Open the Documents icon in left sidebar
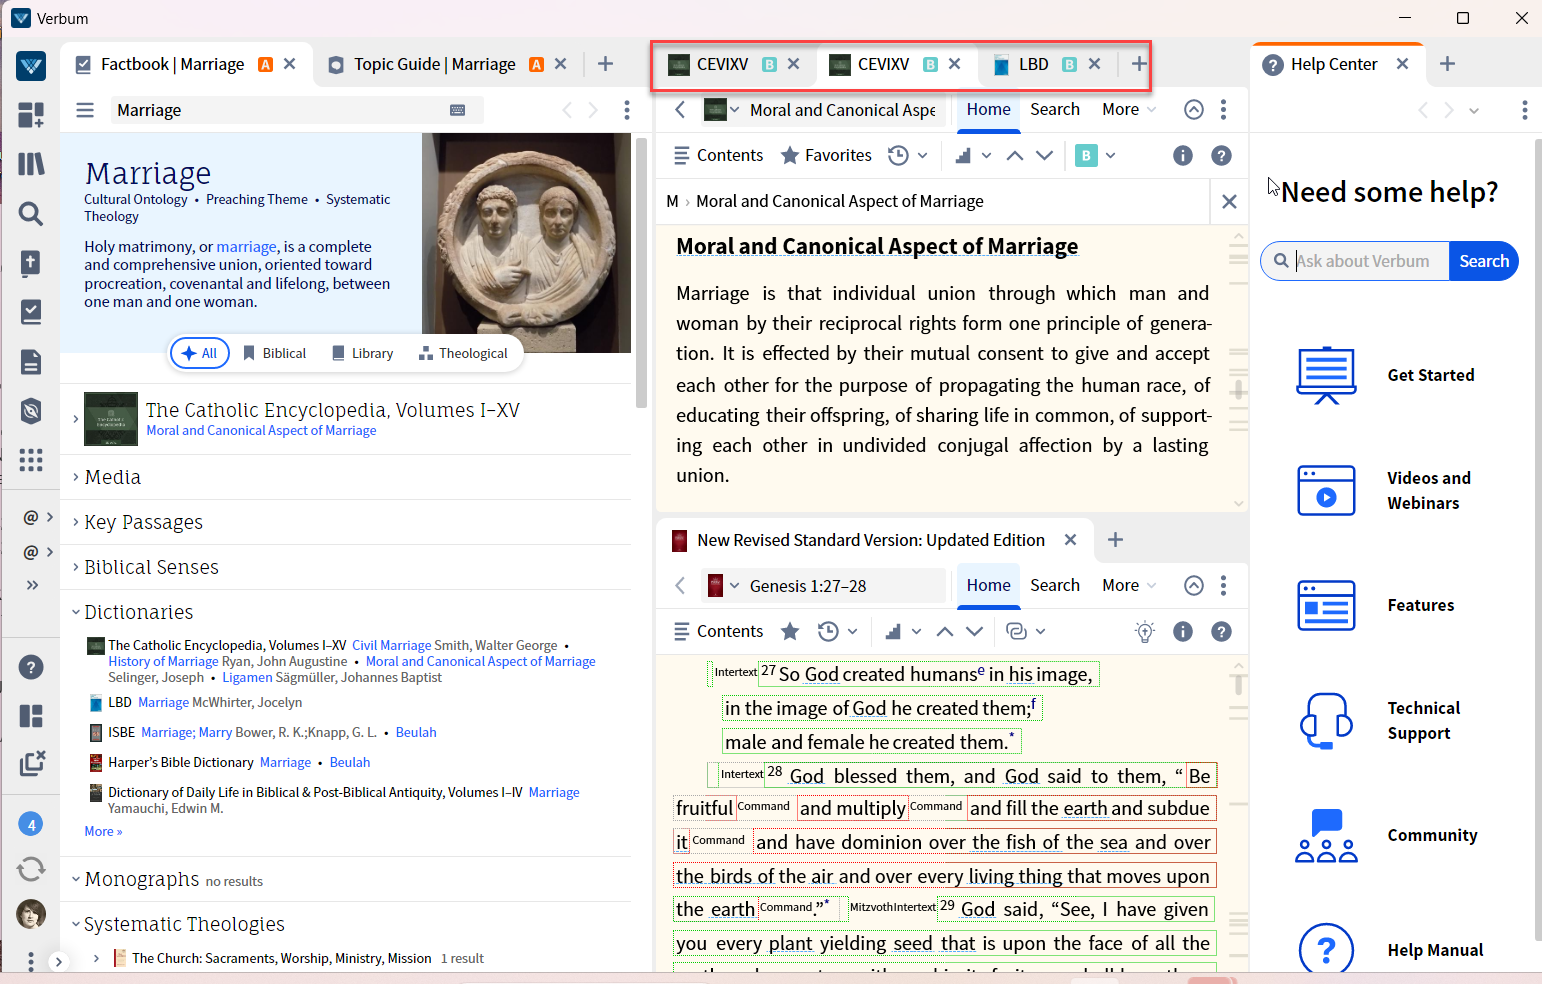Image resolution: width=1542 pixels, height=984 pixels. (x=31, y=362)
